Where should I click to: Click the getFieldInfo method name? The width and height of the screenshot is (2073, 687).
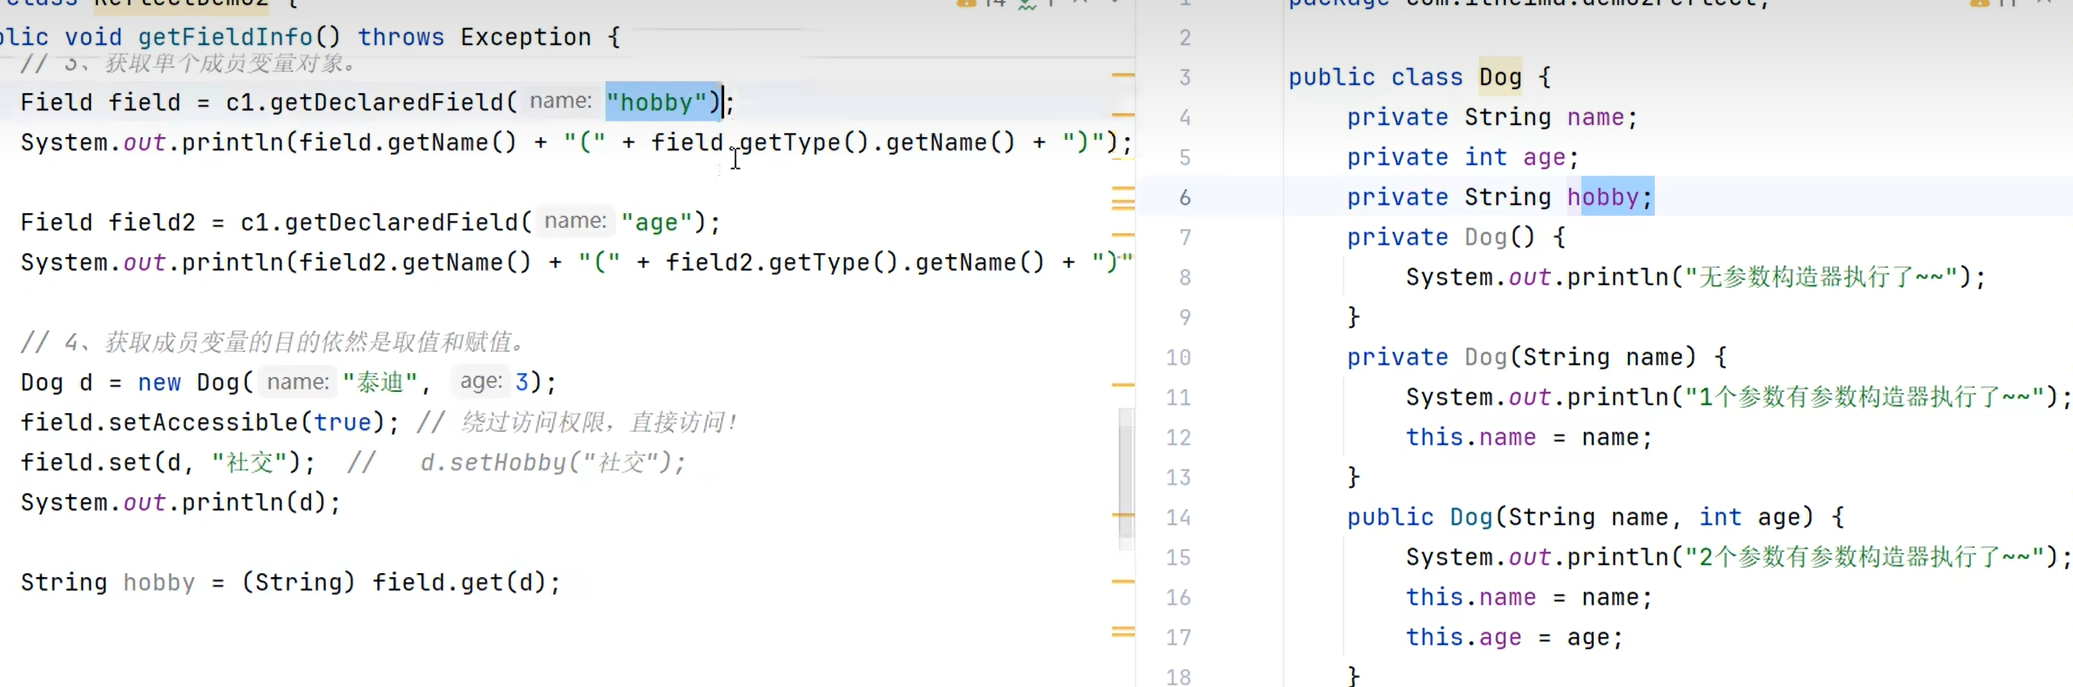[x=225, y=38]
